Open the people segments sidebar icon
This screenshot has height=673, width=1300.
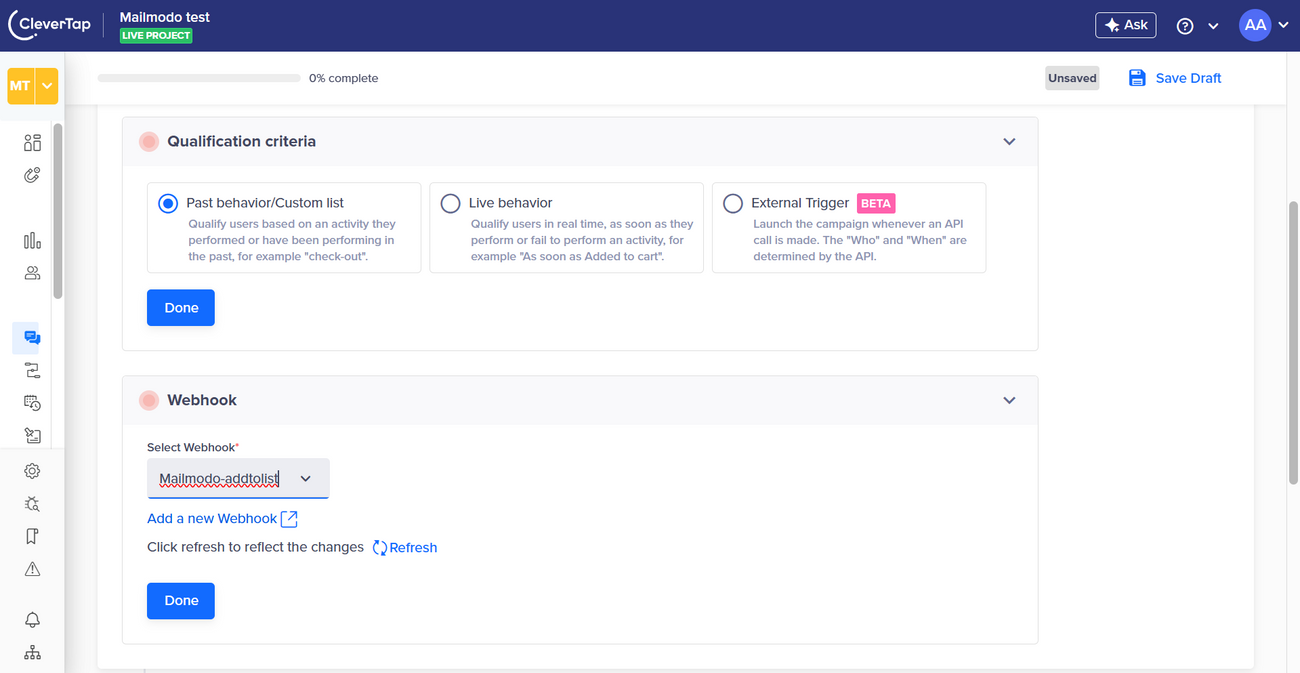pyautogui.click(x=32, y=273)
